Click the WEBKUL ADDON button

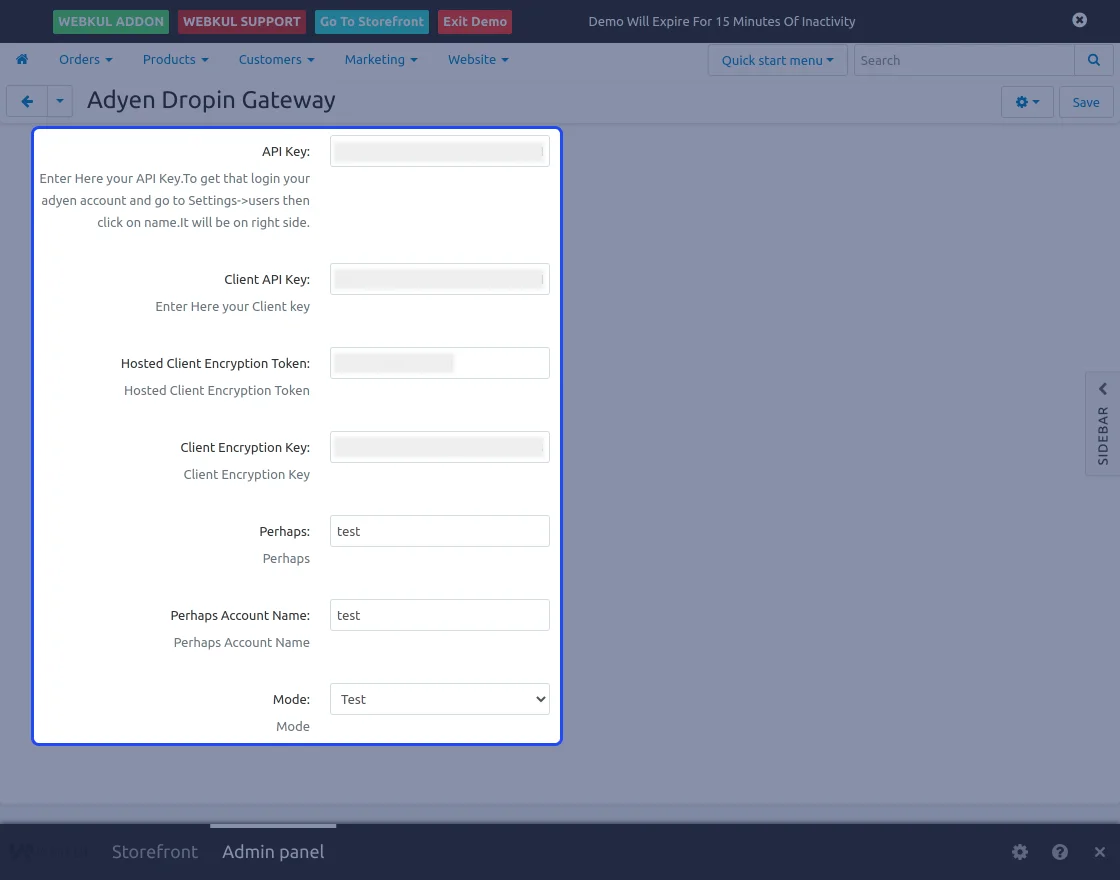[x=111, y=21]
